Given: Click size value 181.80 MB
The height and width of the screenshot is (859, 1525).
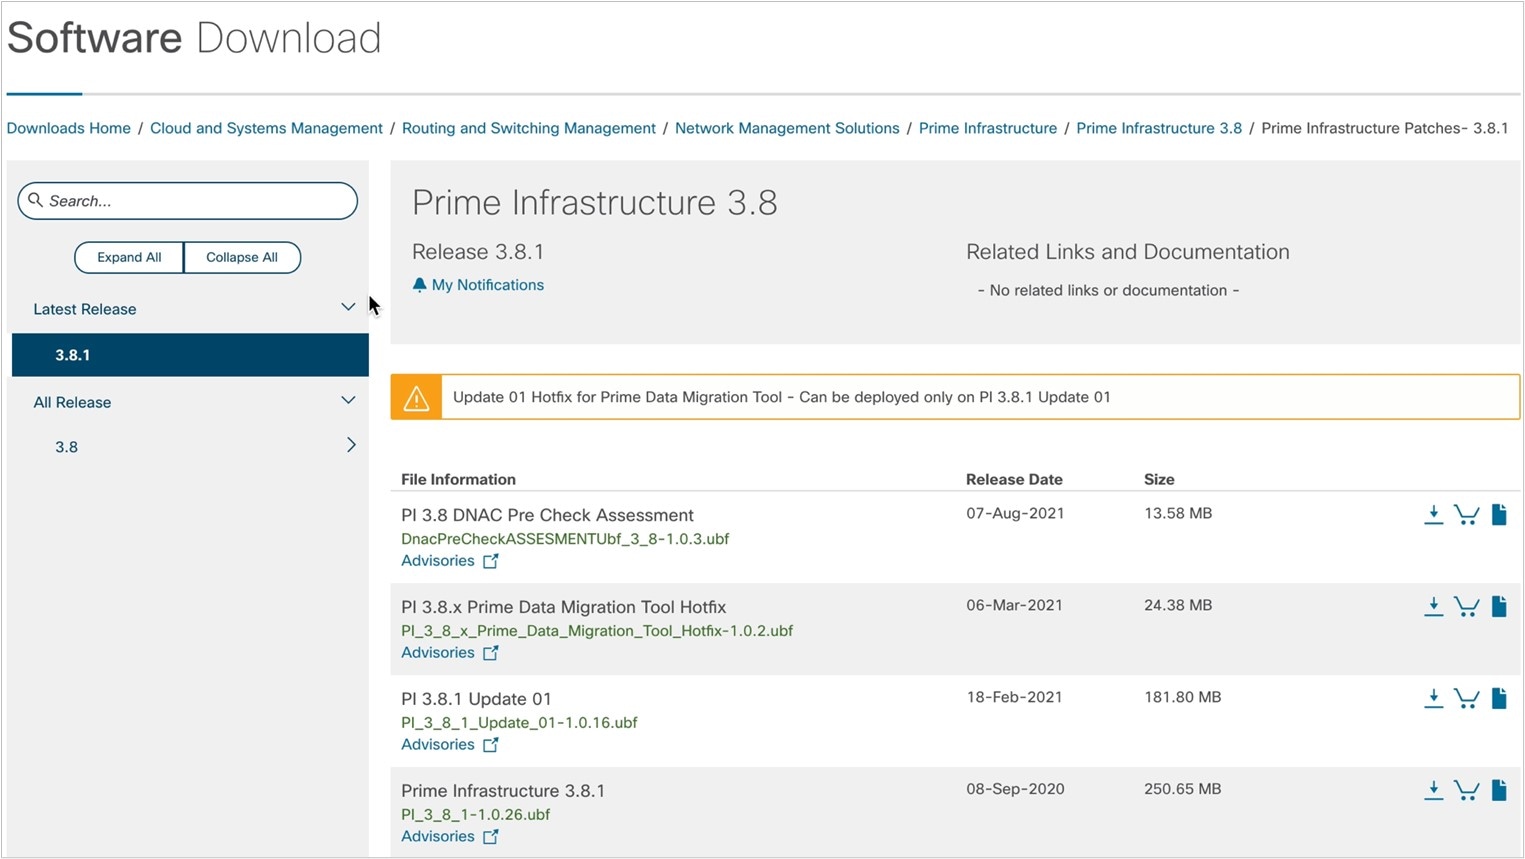Looking at the screenshot, I should coord(1182,698).
